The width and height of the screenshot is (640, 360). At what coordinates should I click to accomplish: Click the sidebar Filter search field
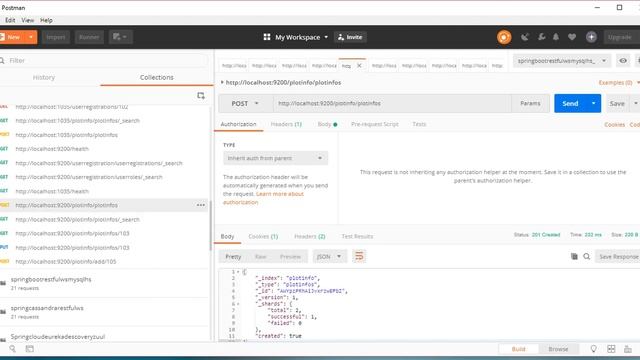tap(104, 60)
